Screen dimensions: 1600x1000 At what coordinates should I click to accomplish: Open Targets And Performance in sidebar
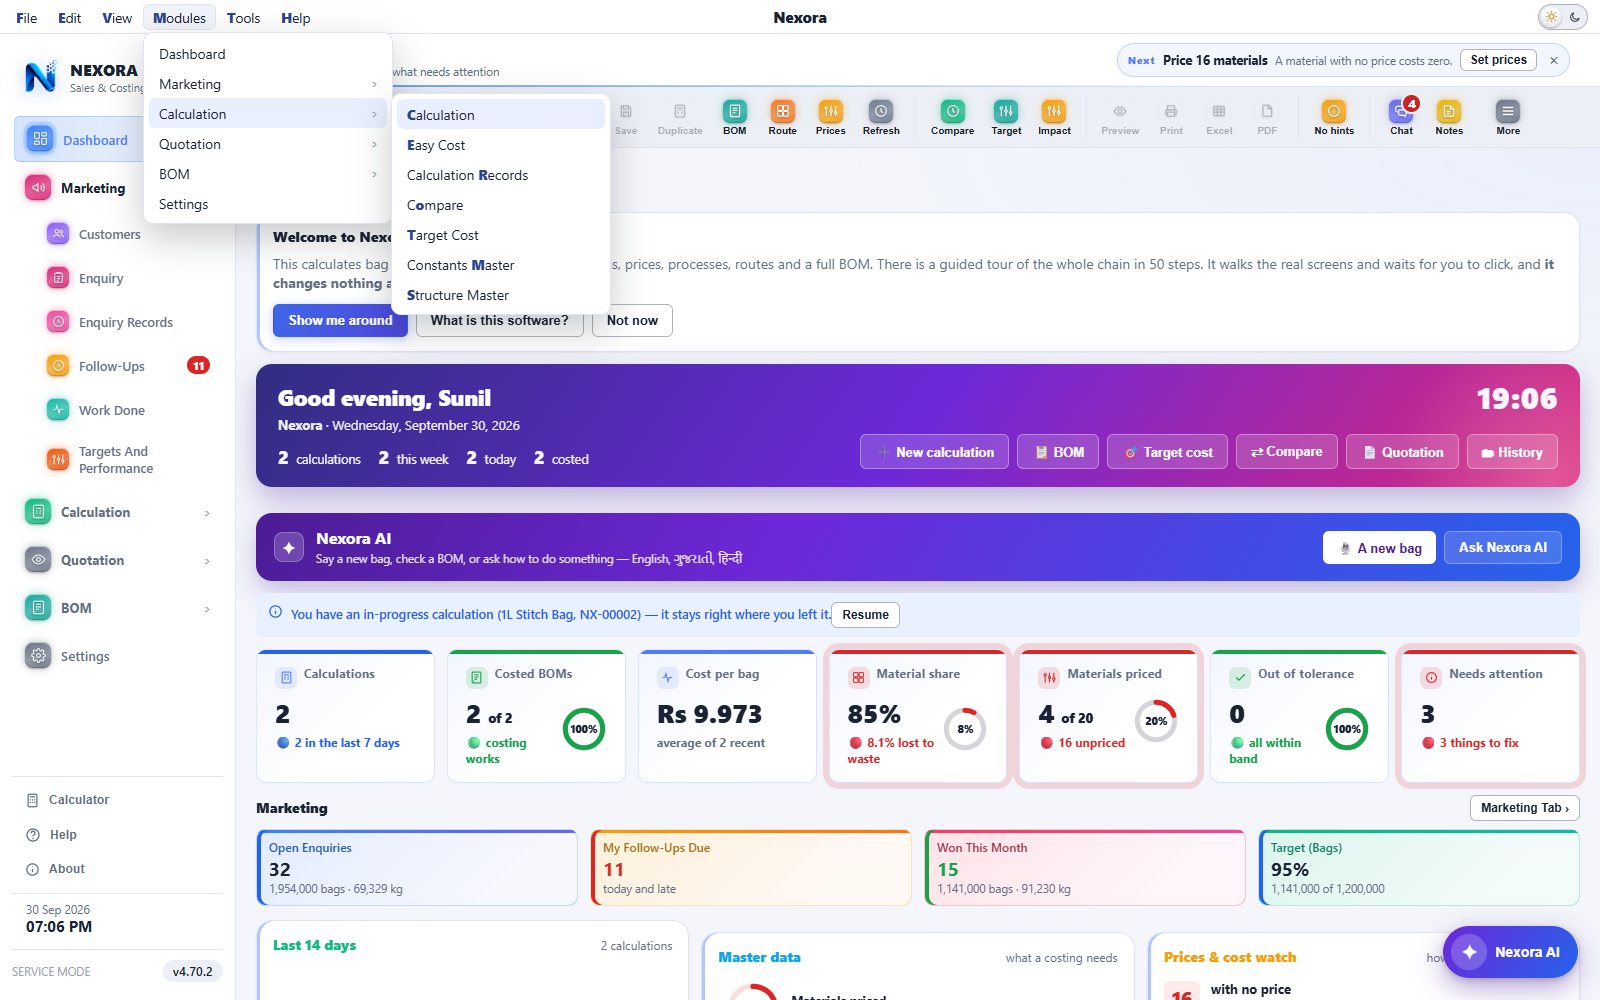pos(116,460)
